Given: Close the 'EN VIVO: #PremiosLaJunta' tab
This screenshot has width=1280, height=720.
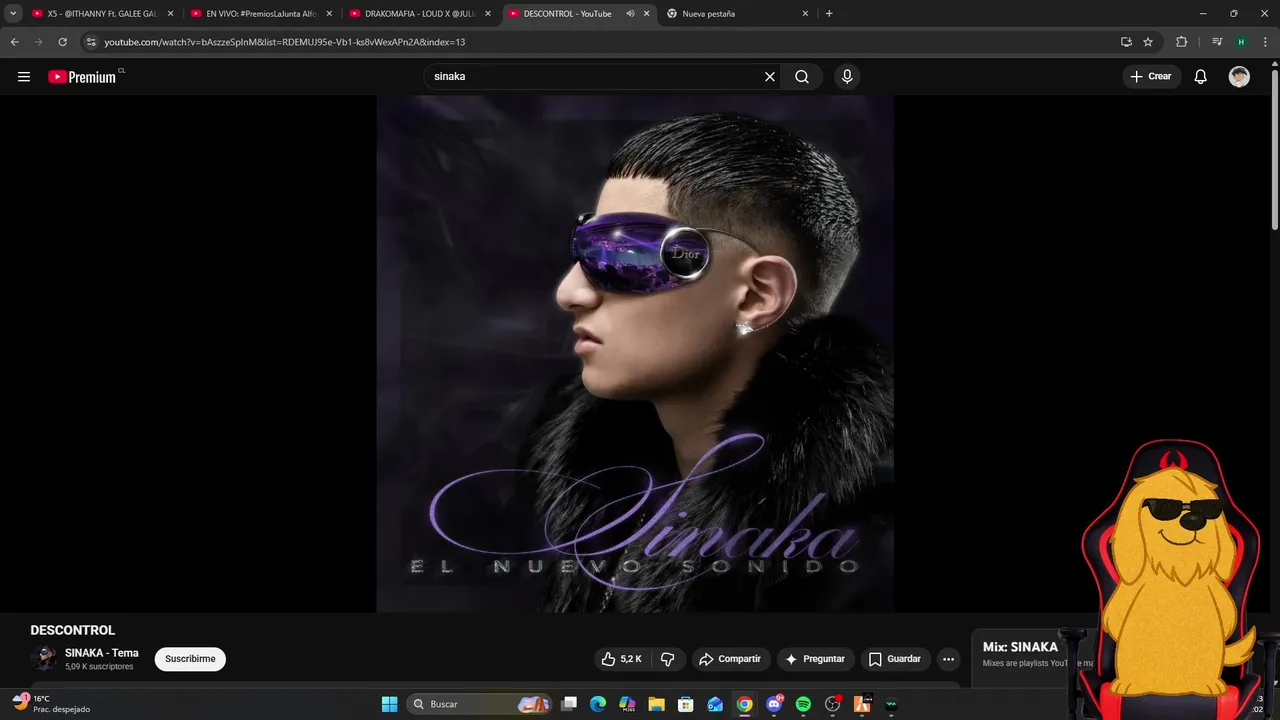Looking at the screenshot, I should (x=329, y=14).
